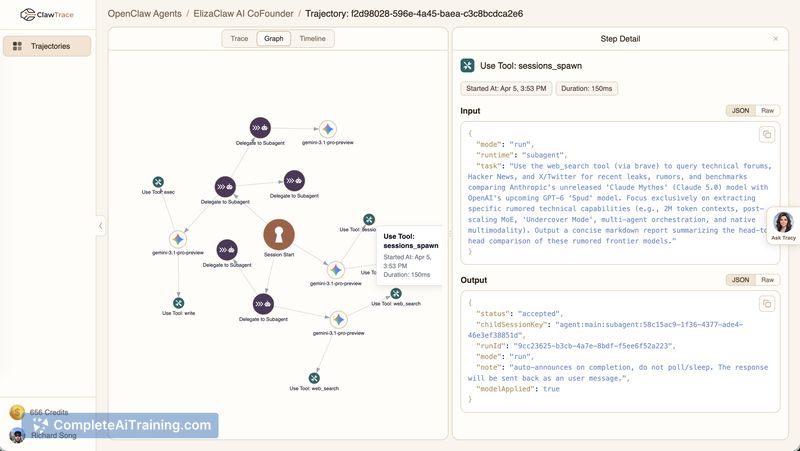
Task: Select the bottommost Use Tool: web_search node
Action: pyautogui.click(x=314, y=378)
